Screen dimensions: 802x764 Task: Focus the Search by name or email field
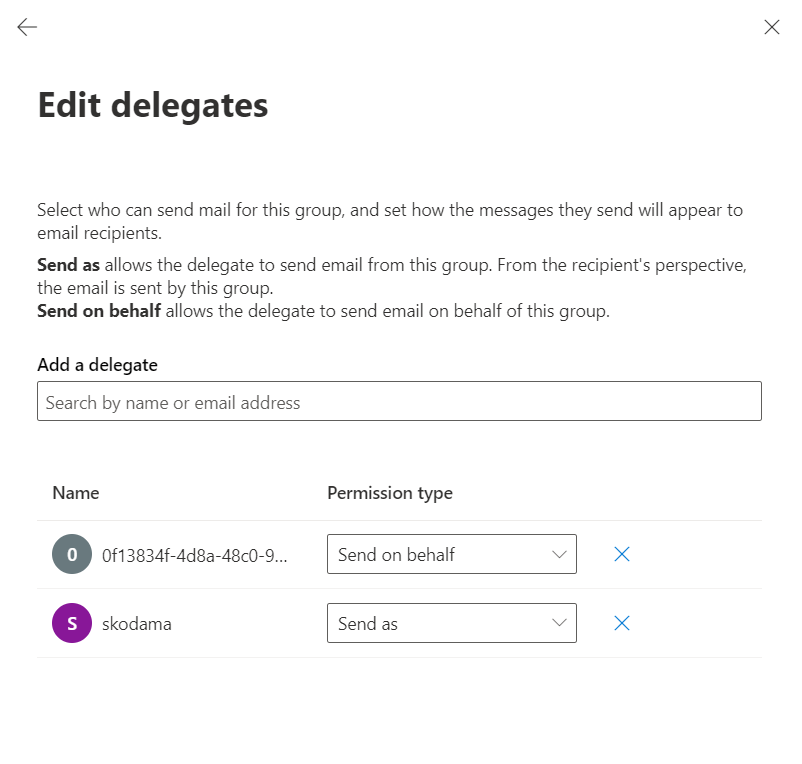click(399, 401)
